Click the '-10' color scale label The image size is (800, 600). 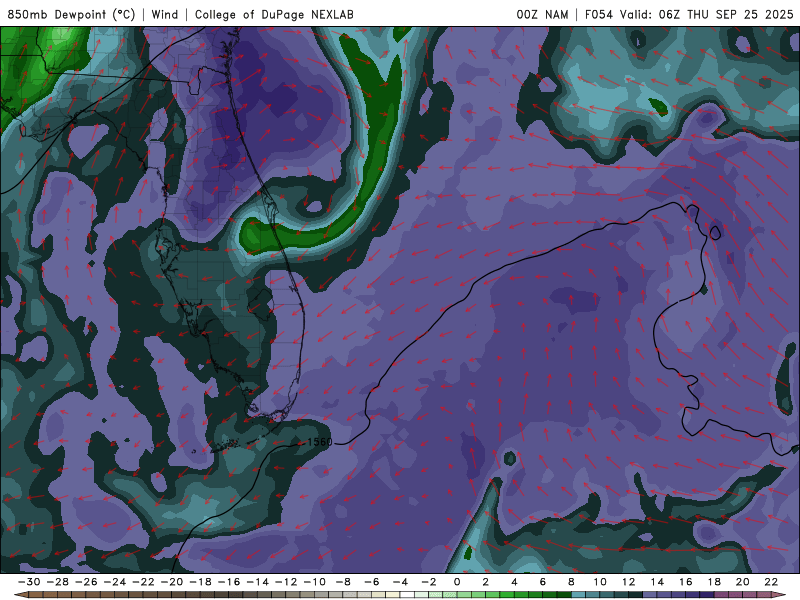point(315,582)
